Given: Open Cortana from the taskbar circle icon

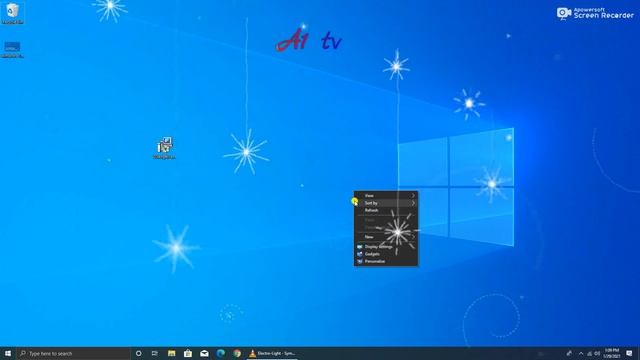Looking at the screenshot, I should [138, 353].
